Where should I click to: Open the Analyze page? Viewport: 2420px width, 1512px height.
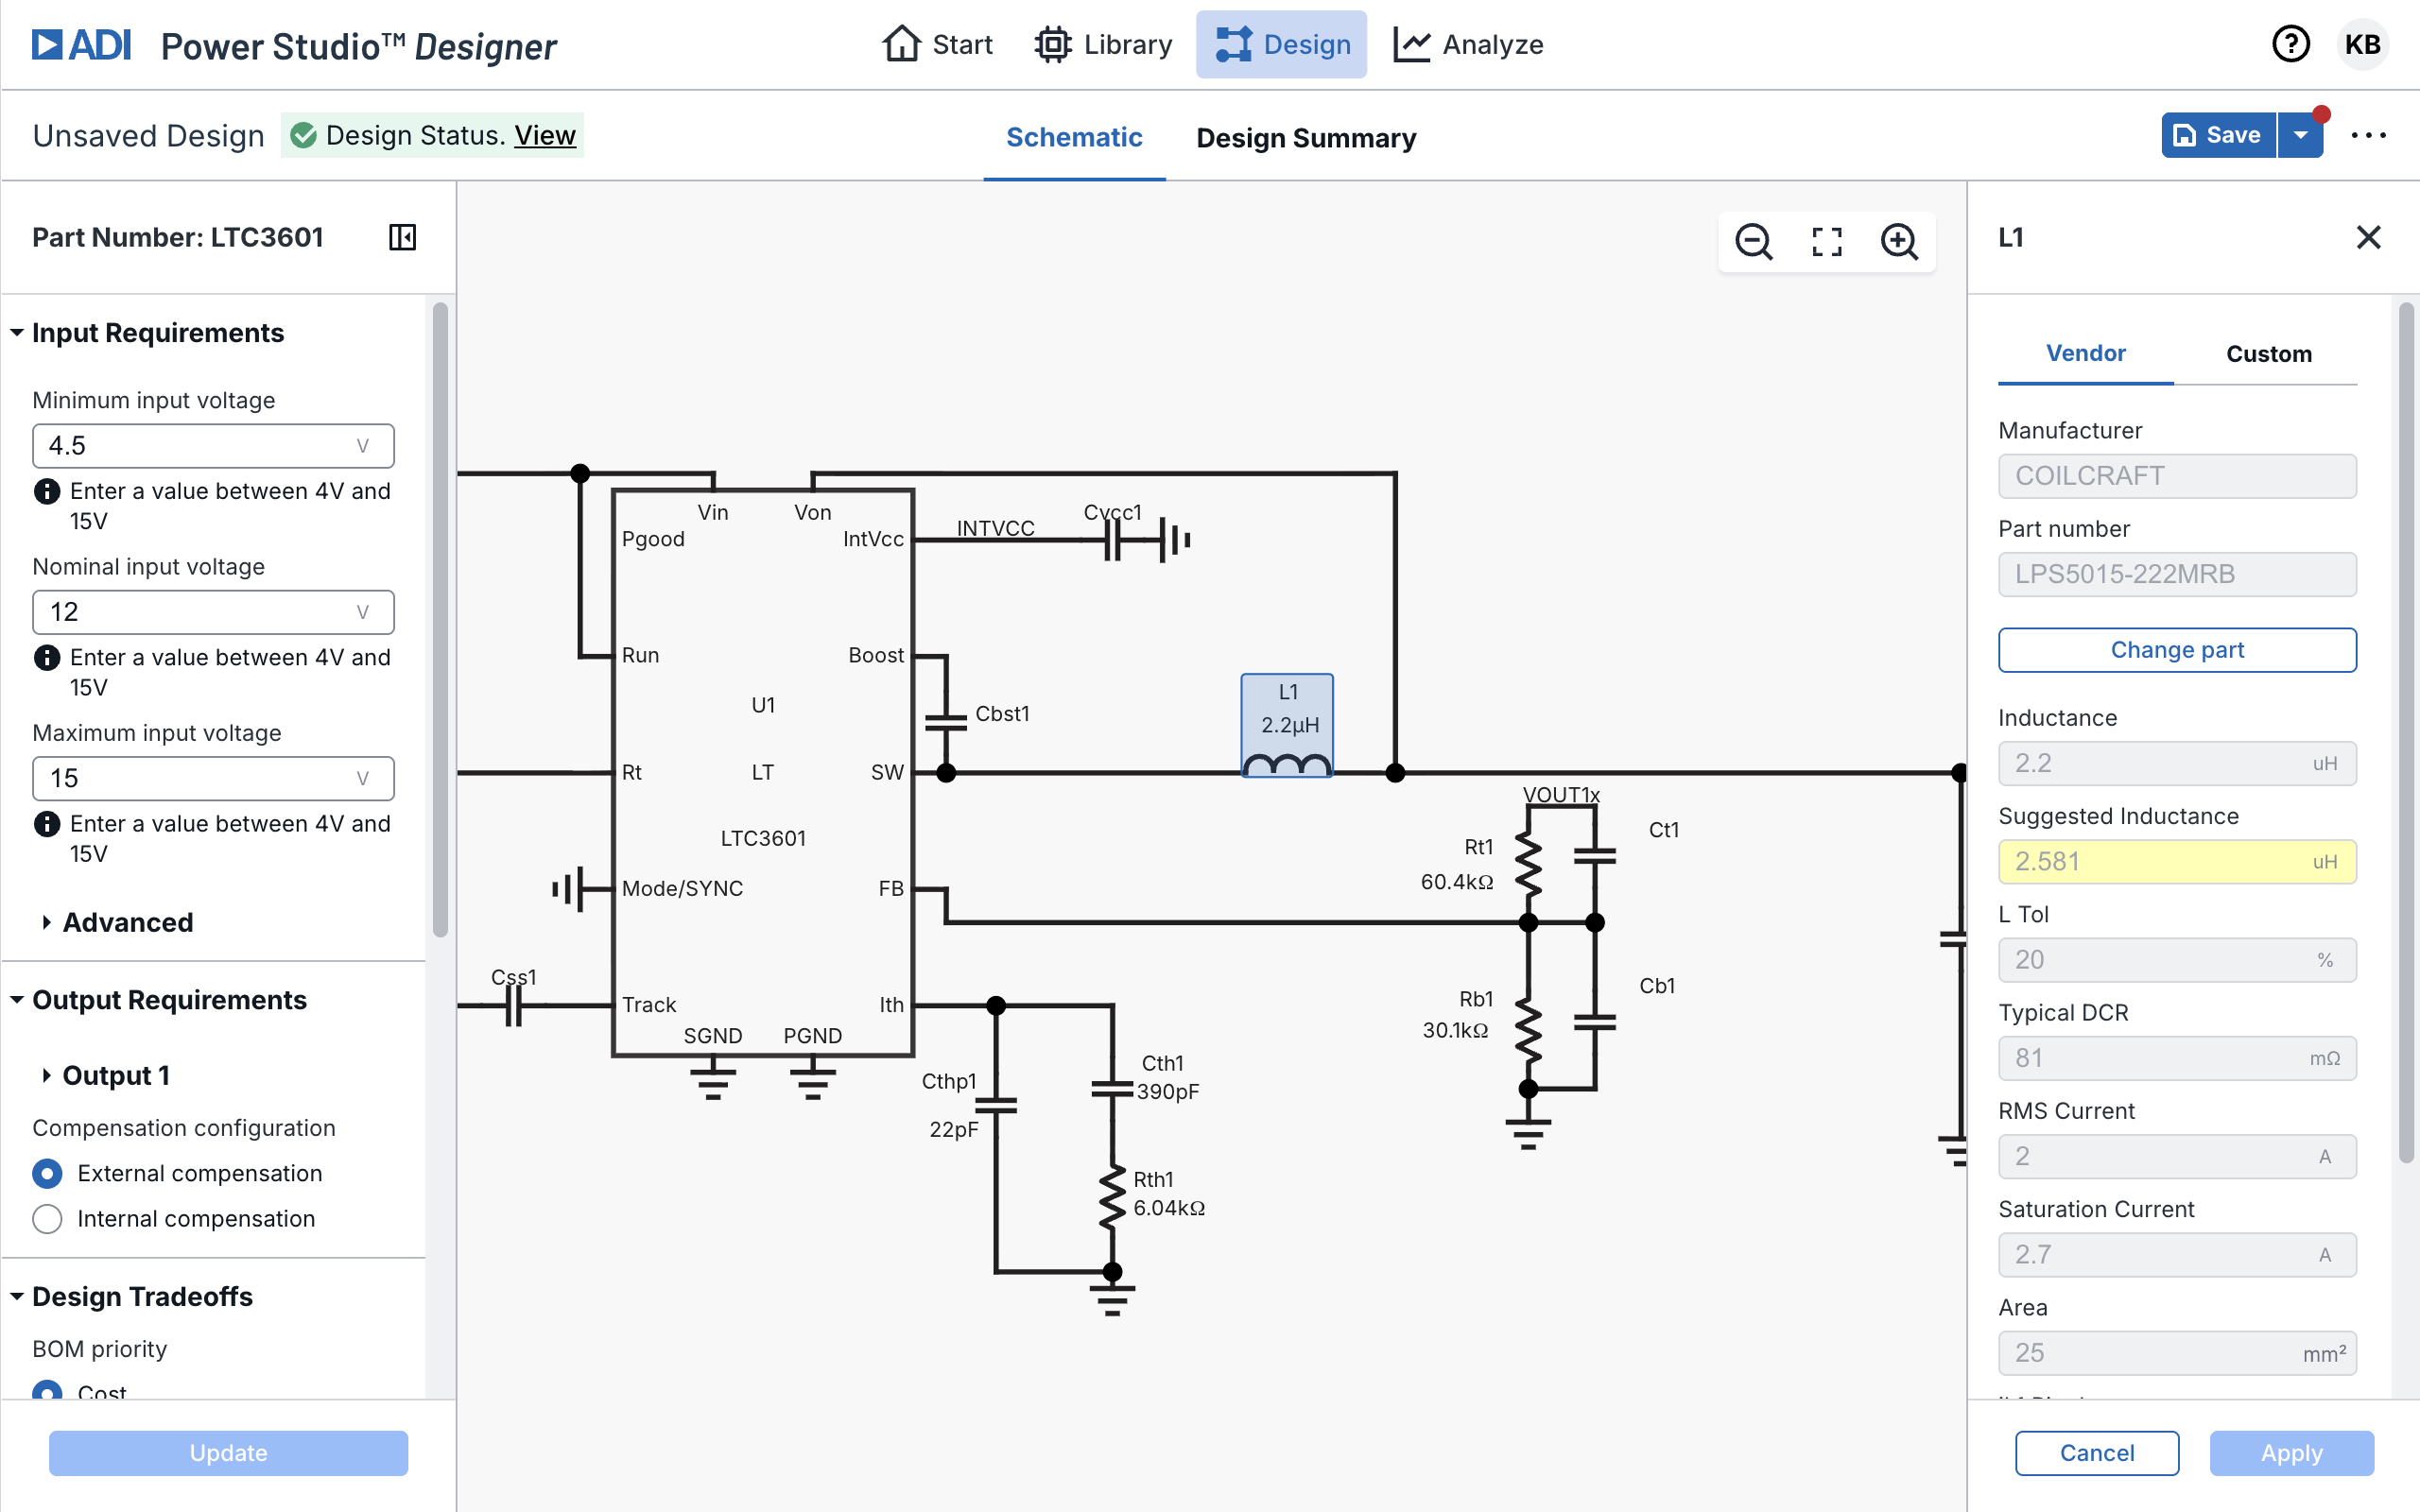1469,44
